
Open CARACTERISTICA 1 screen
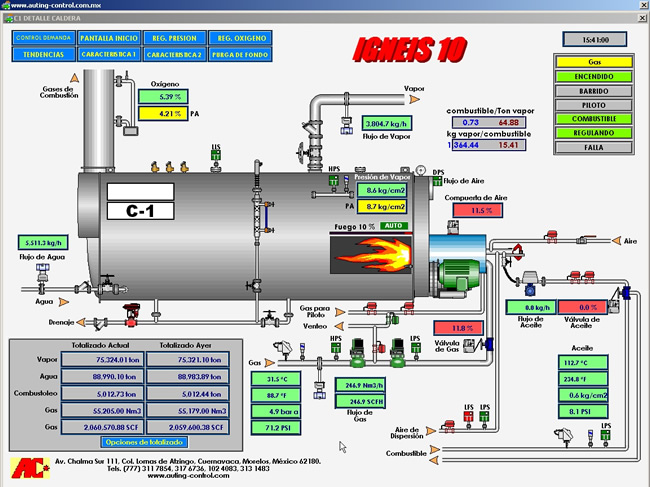[x=109, y=54]
